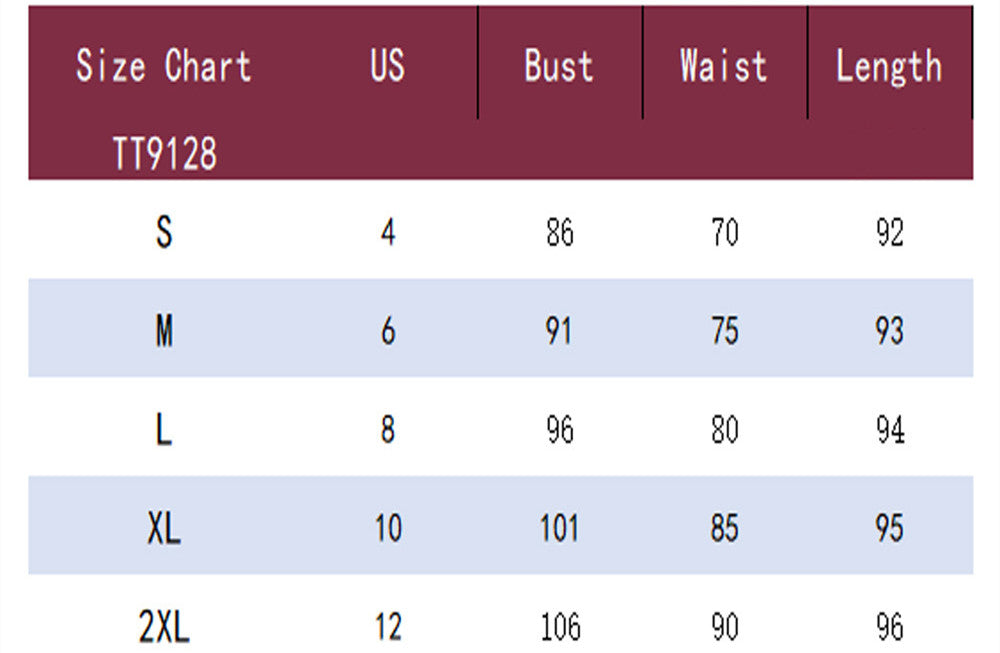Select the M size row label
Viewport: 1000px width, 653px height.
tap(164, 331)
